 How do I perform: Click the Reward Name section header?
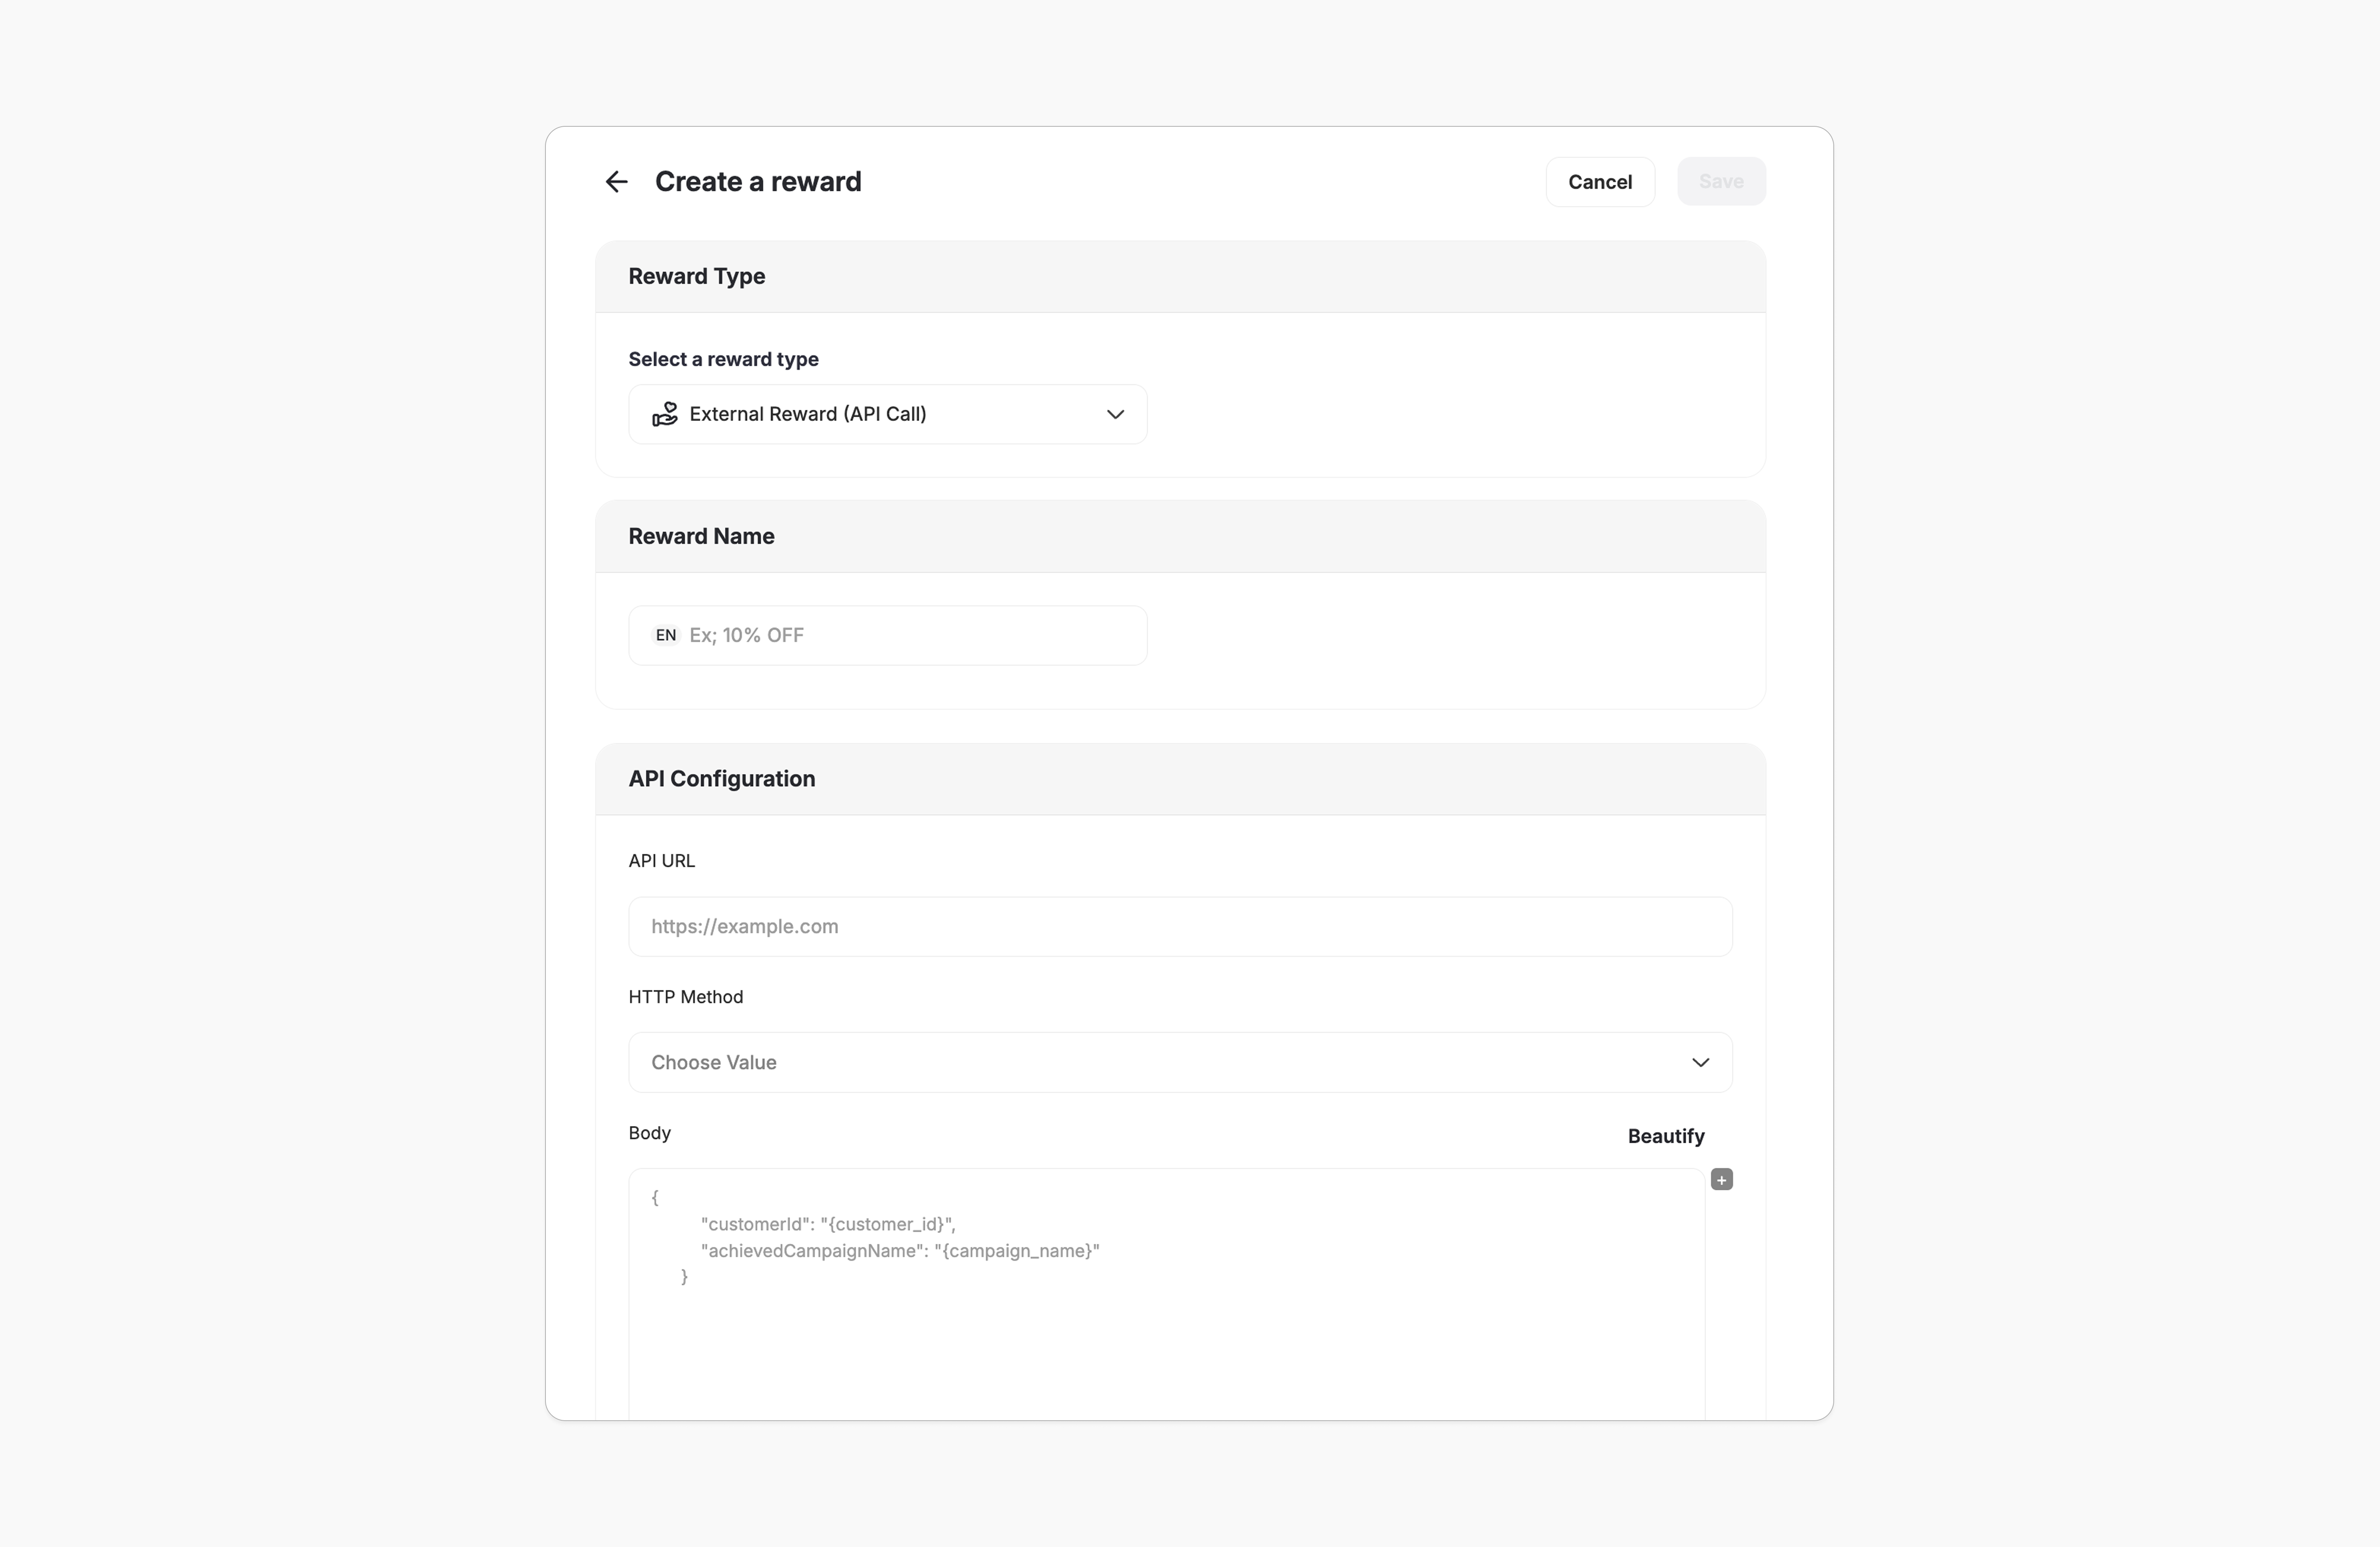tap(701, 536)
